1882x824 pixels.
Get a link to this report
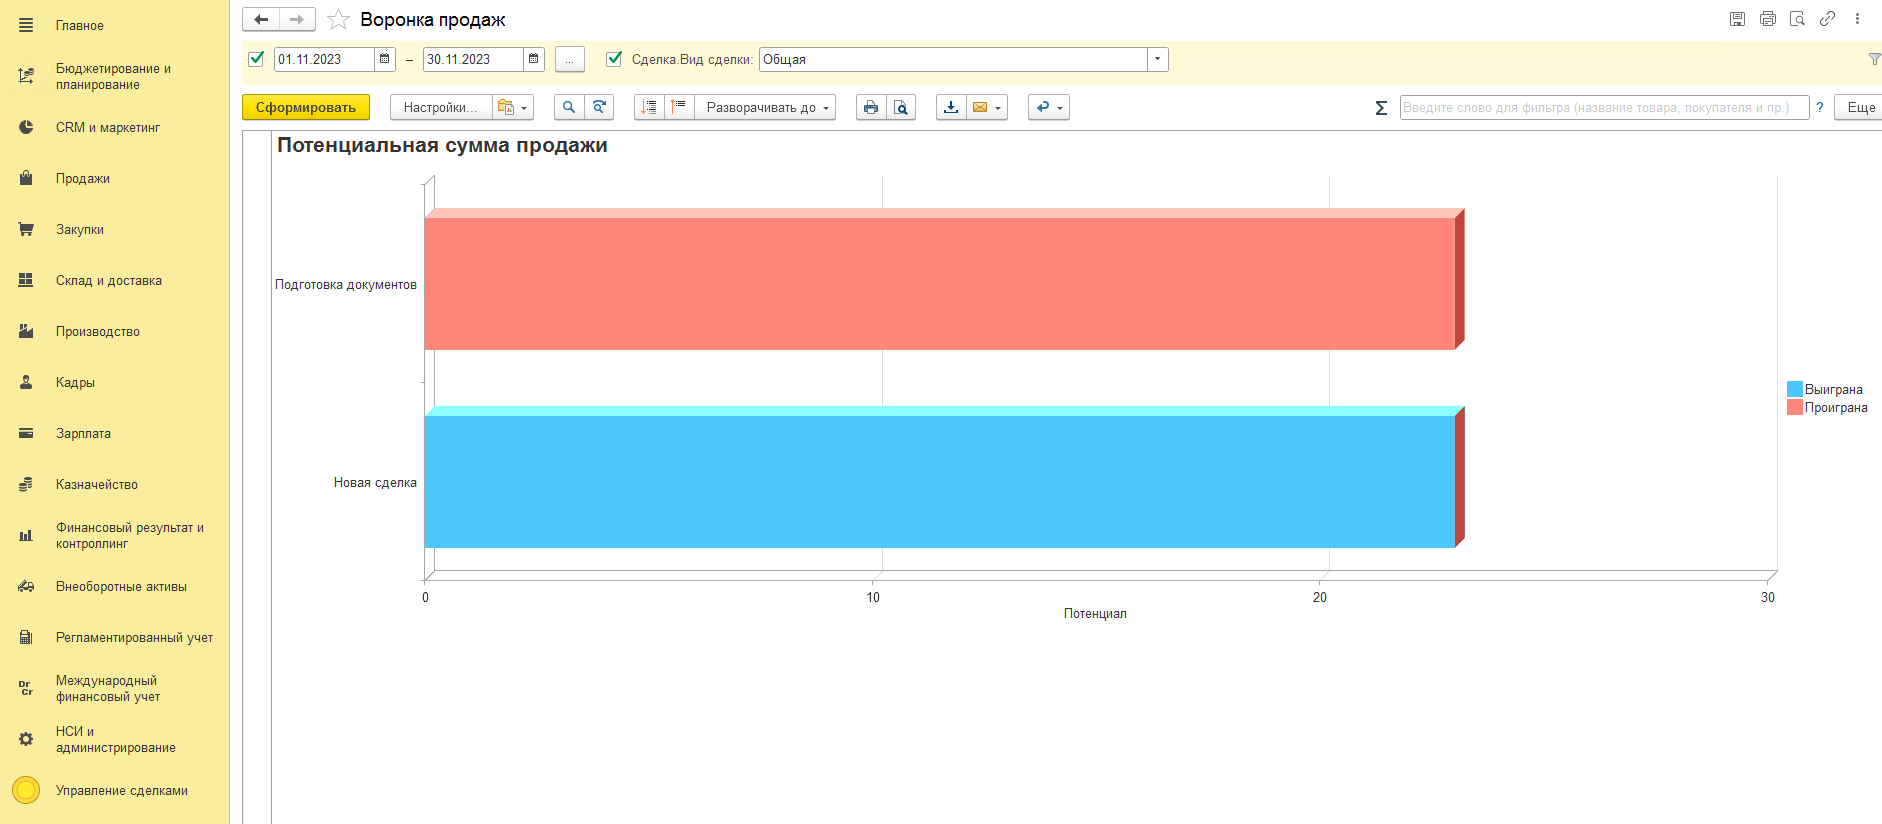[1827, 19]
